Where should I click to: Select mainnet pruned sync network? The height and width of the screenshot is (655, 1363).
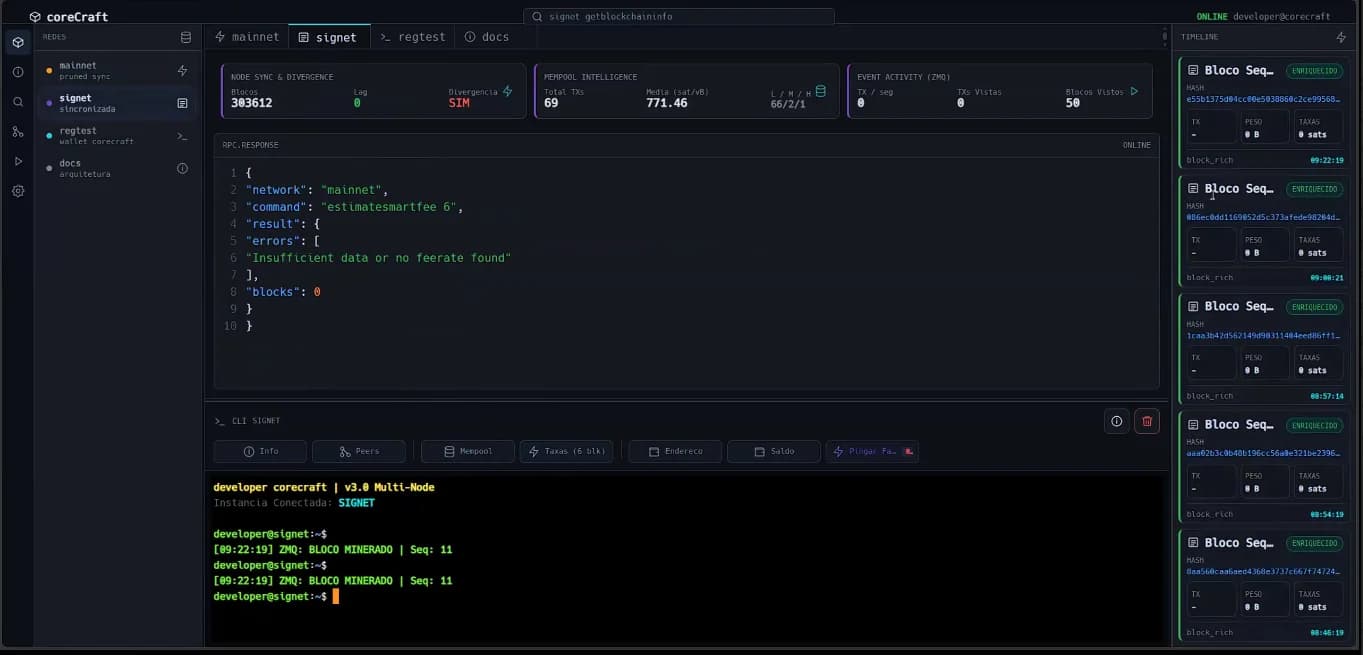click(116, 71)
